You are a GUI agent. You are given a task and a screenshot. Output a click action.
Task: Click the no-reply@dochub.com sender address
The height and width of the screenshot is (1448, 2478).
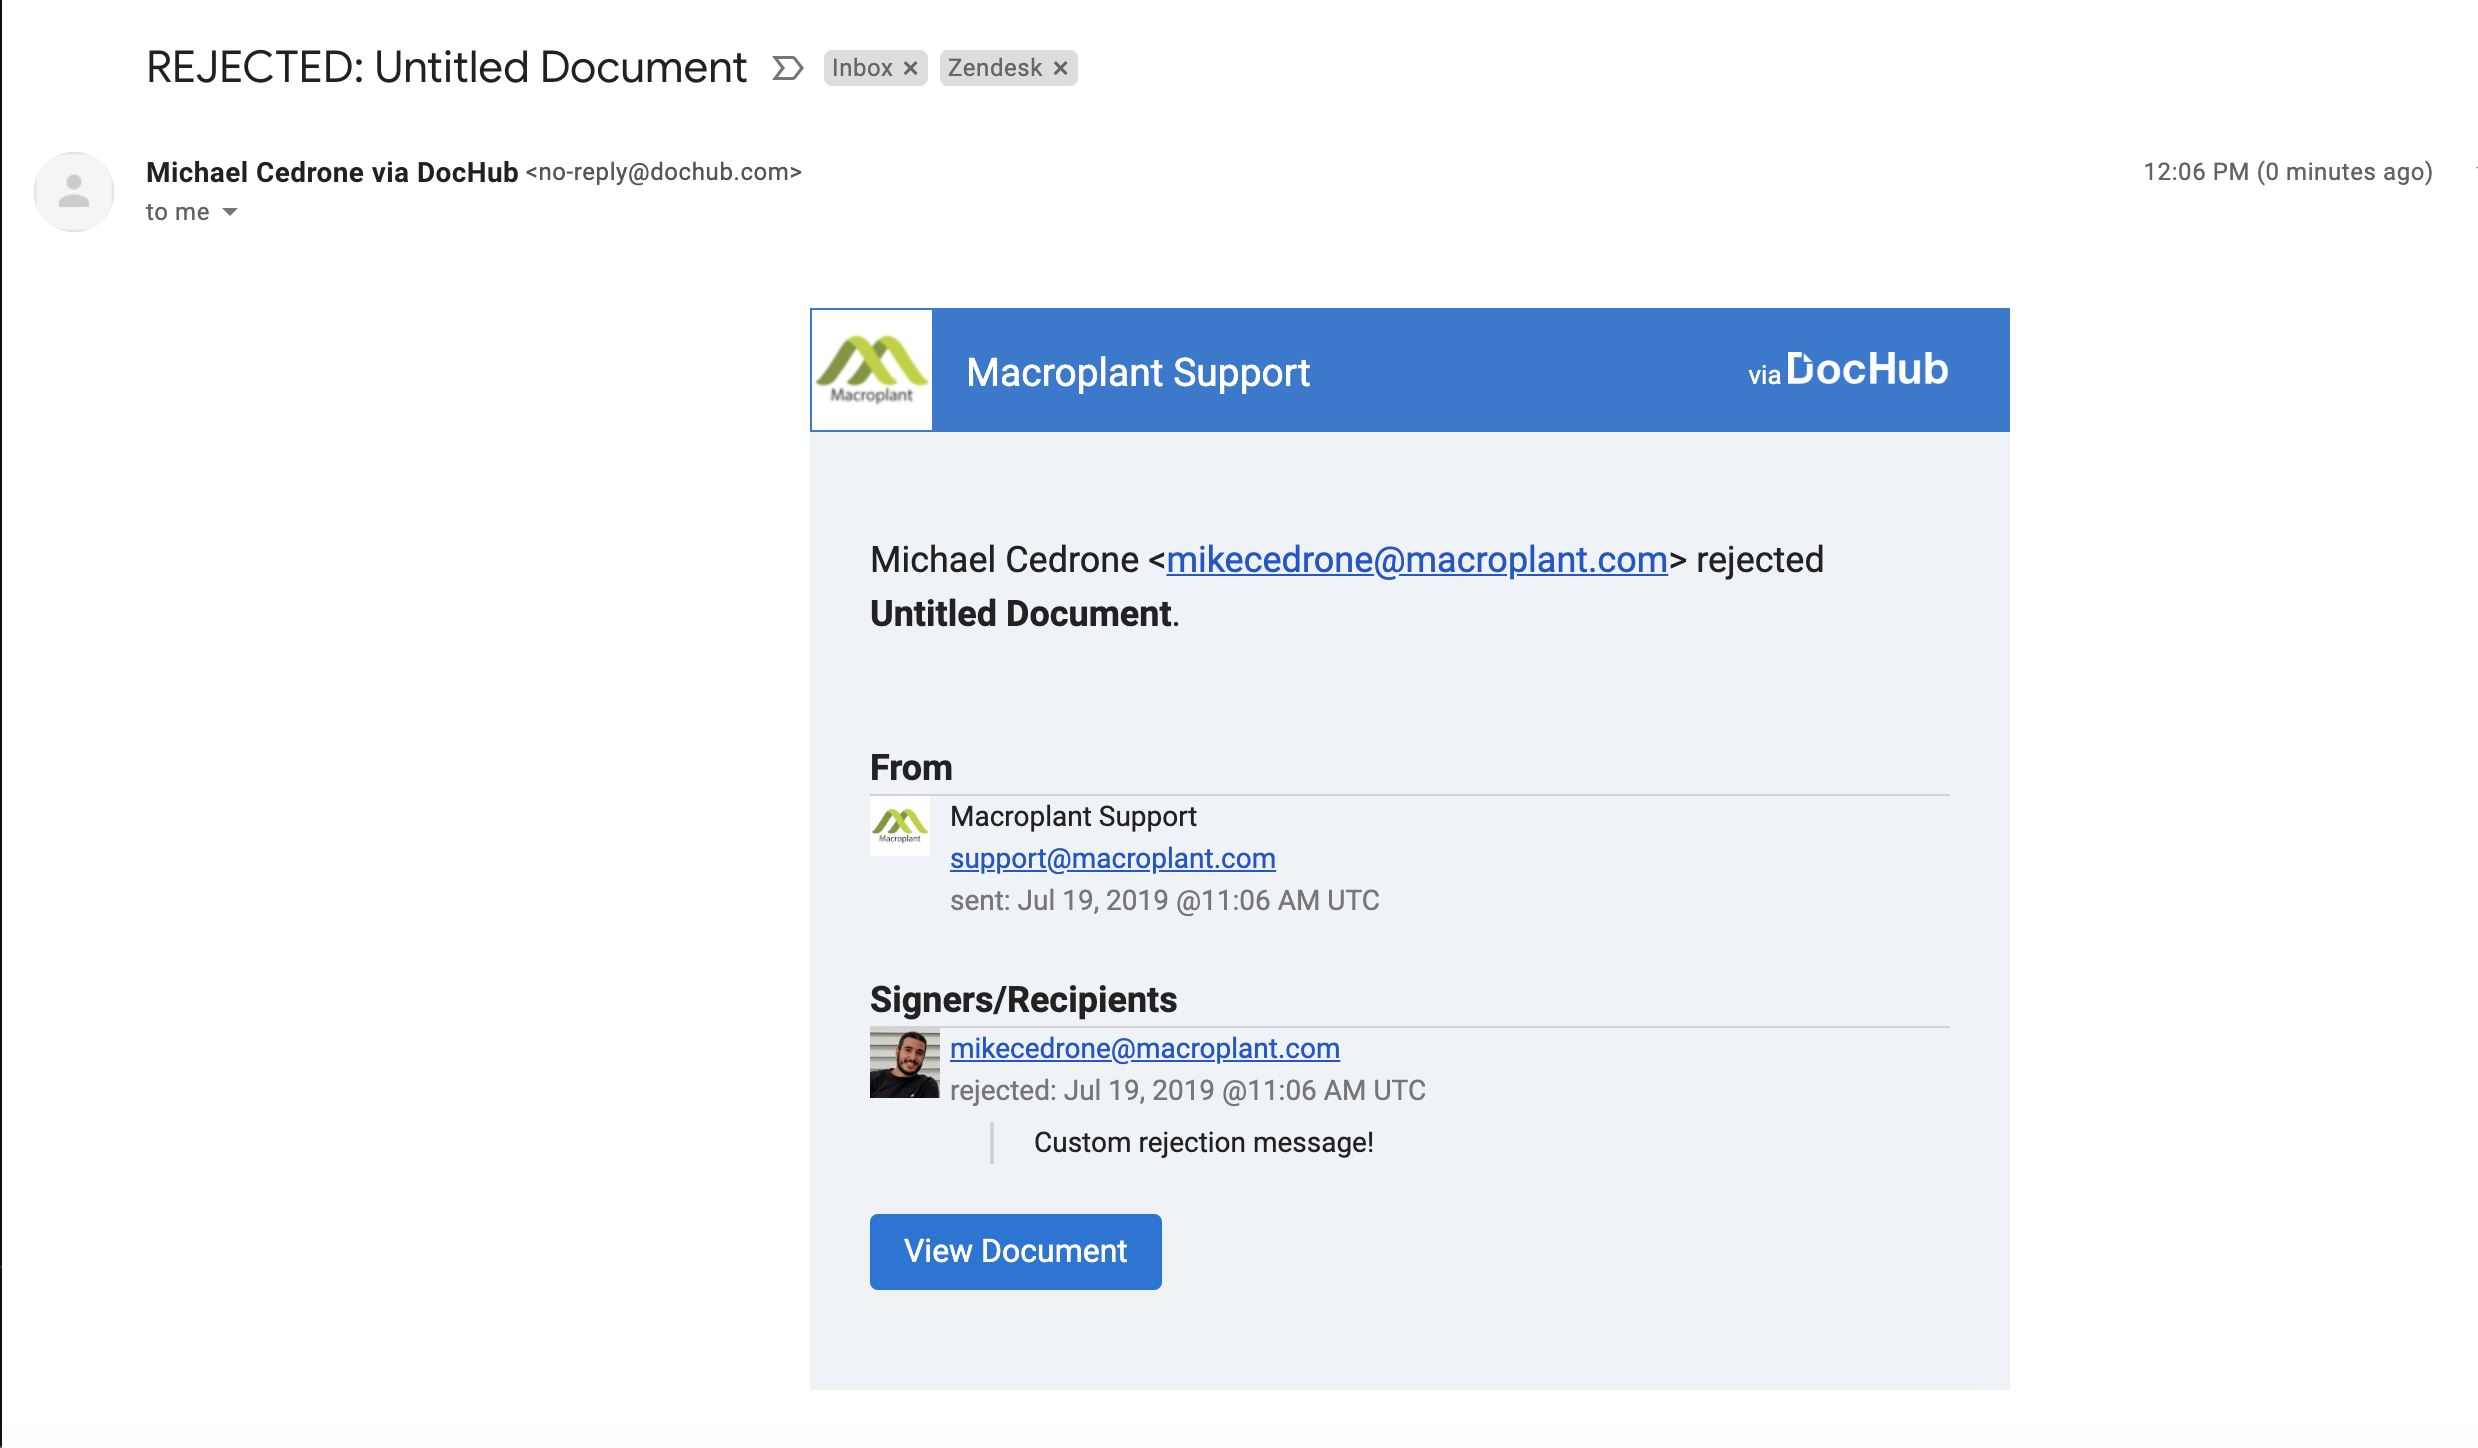click(664, 172)
